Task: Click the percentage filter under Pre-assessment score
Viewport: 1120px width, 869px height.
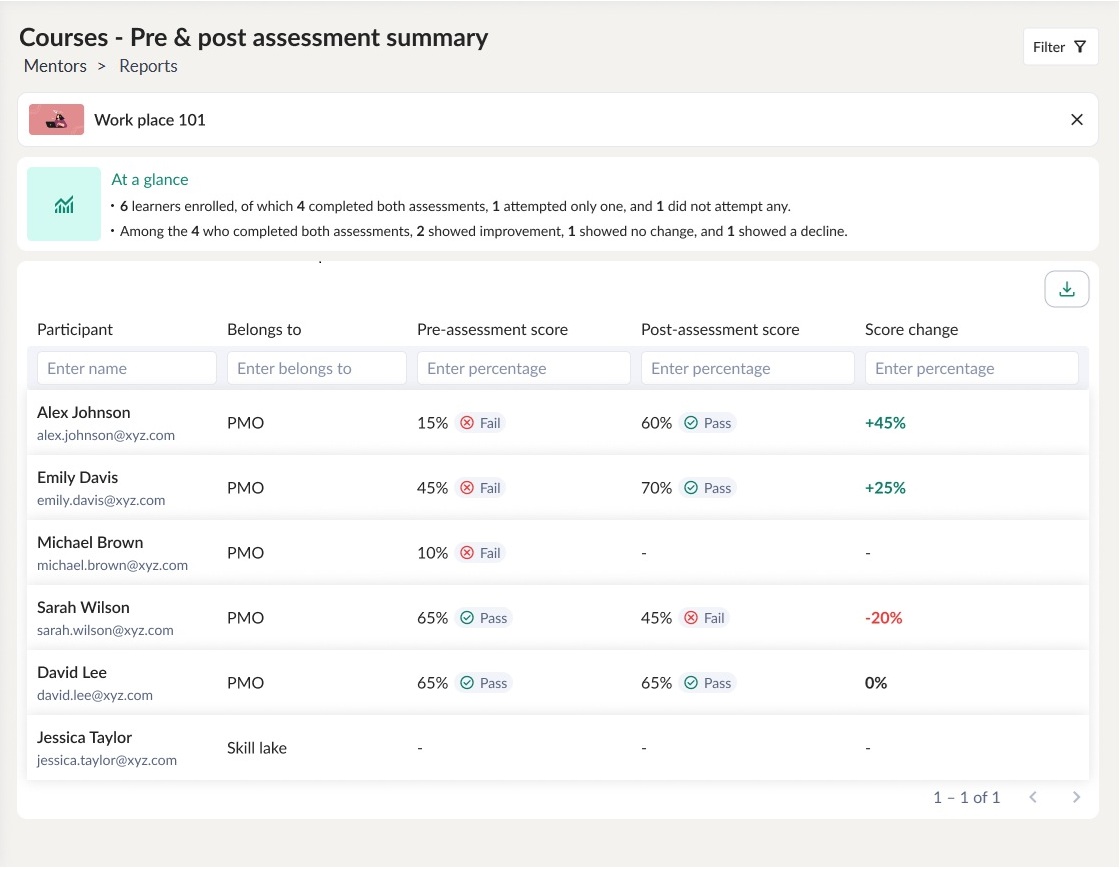Action: [523, 368]
